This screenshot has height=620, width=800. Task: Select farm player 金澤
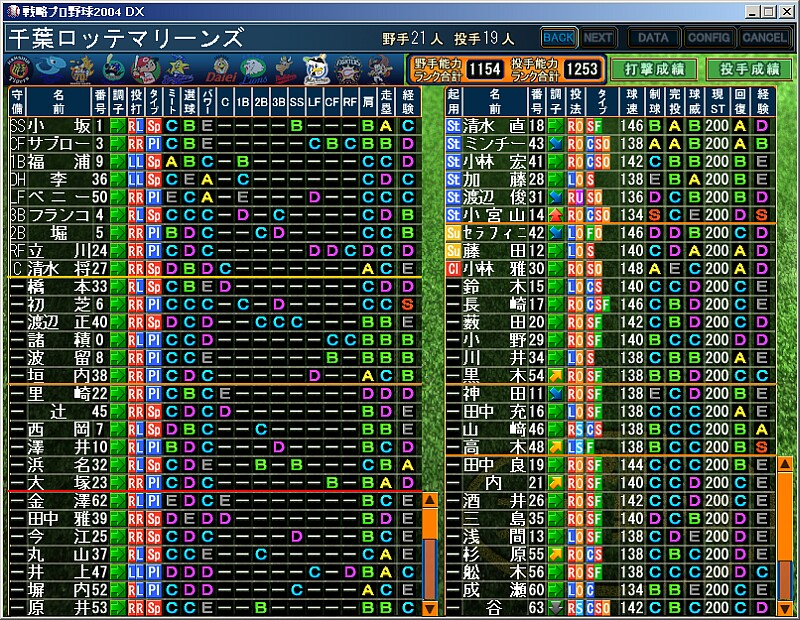tap(215, 501)
